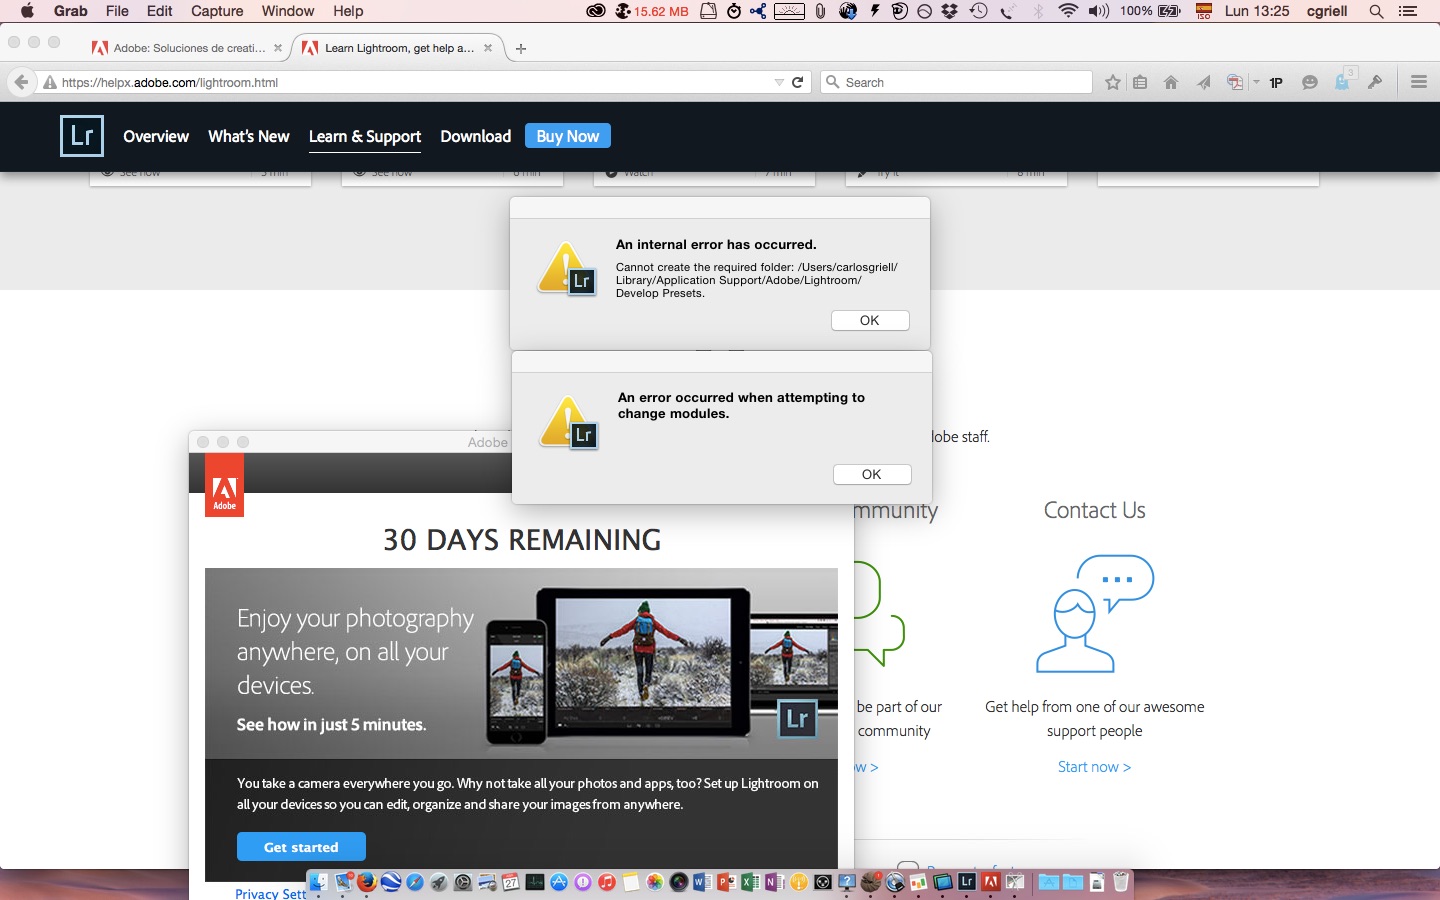The image size is (1440, 900).
Task: Click the volume icon in menu bar
Action: (1099, 11)
